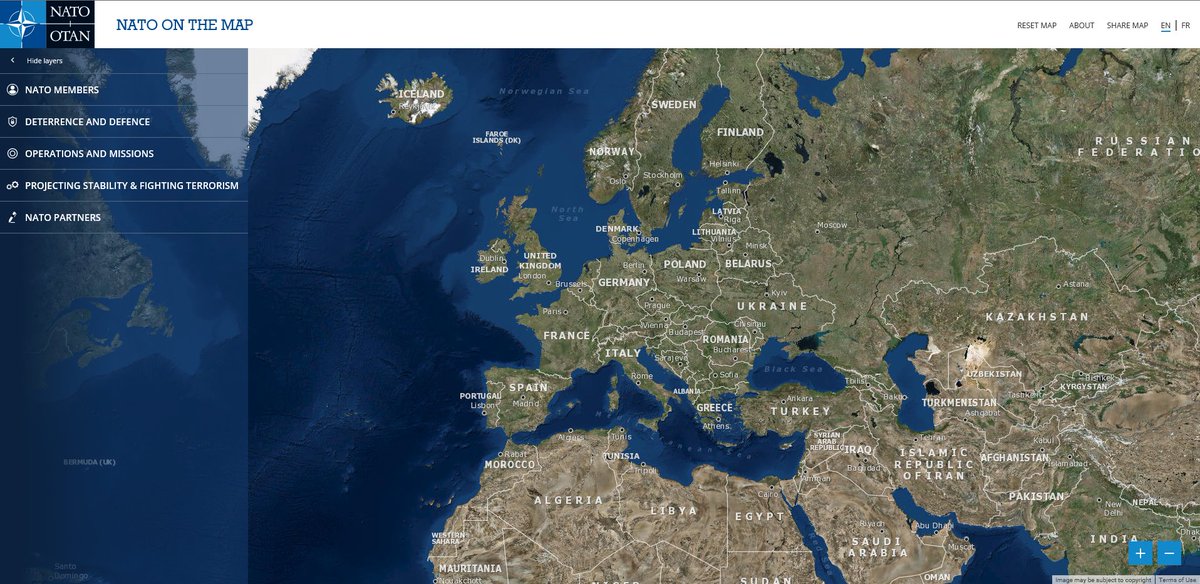1200x584 pixels.
Task: Click the GREECE label on the map
Action: pyautogui.click(x=715, y=408)
